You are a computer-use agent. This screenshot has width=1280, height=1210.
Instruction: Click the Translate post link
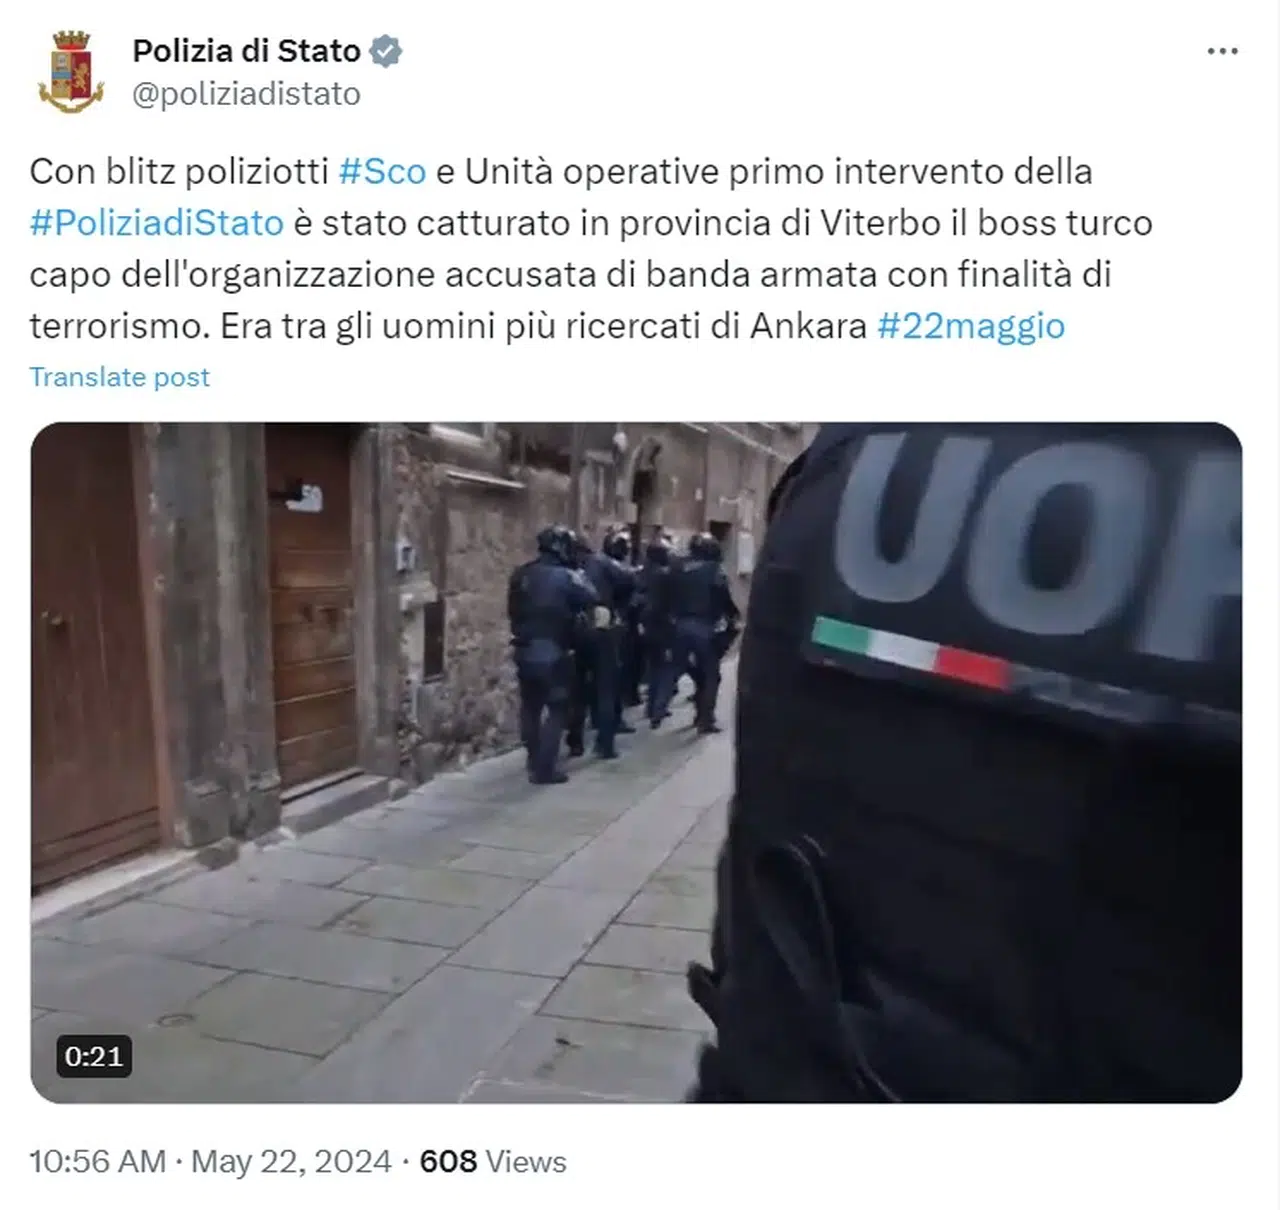[120, 377]
